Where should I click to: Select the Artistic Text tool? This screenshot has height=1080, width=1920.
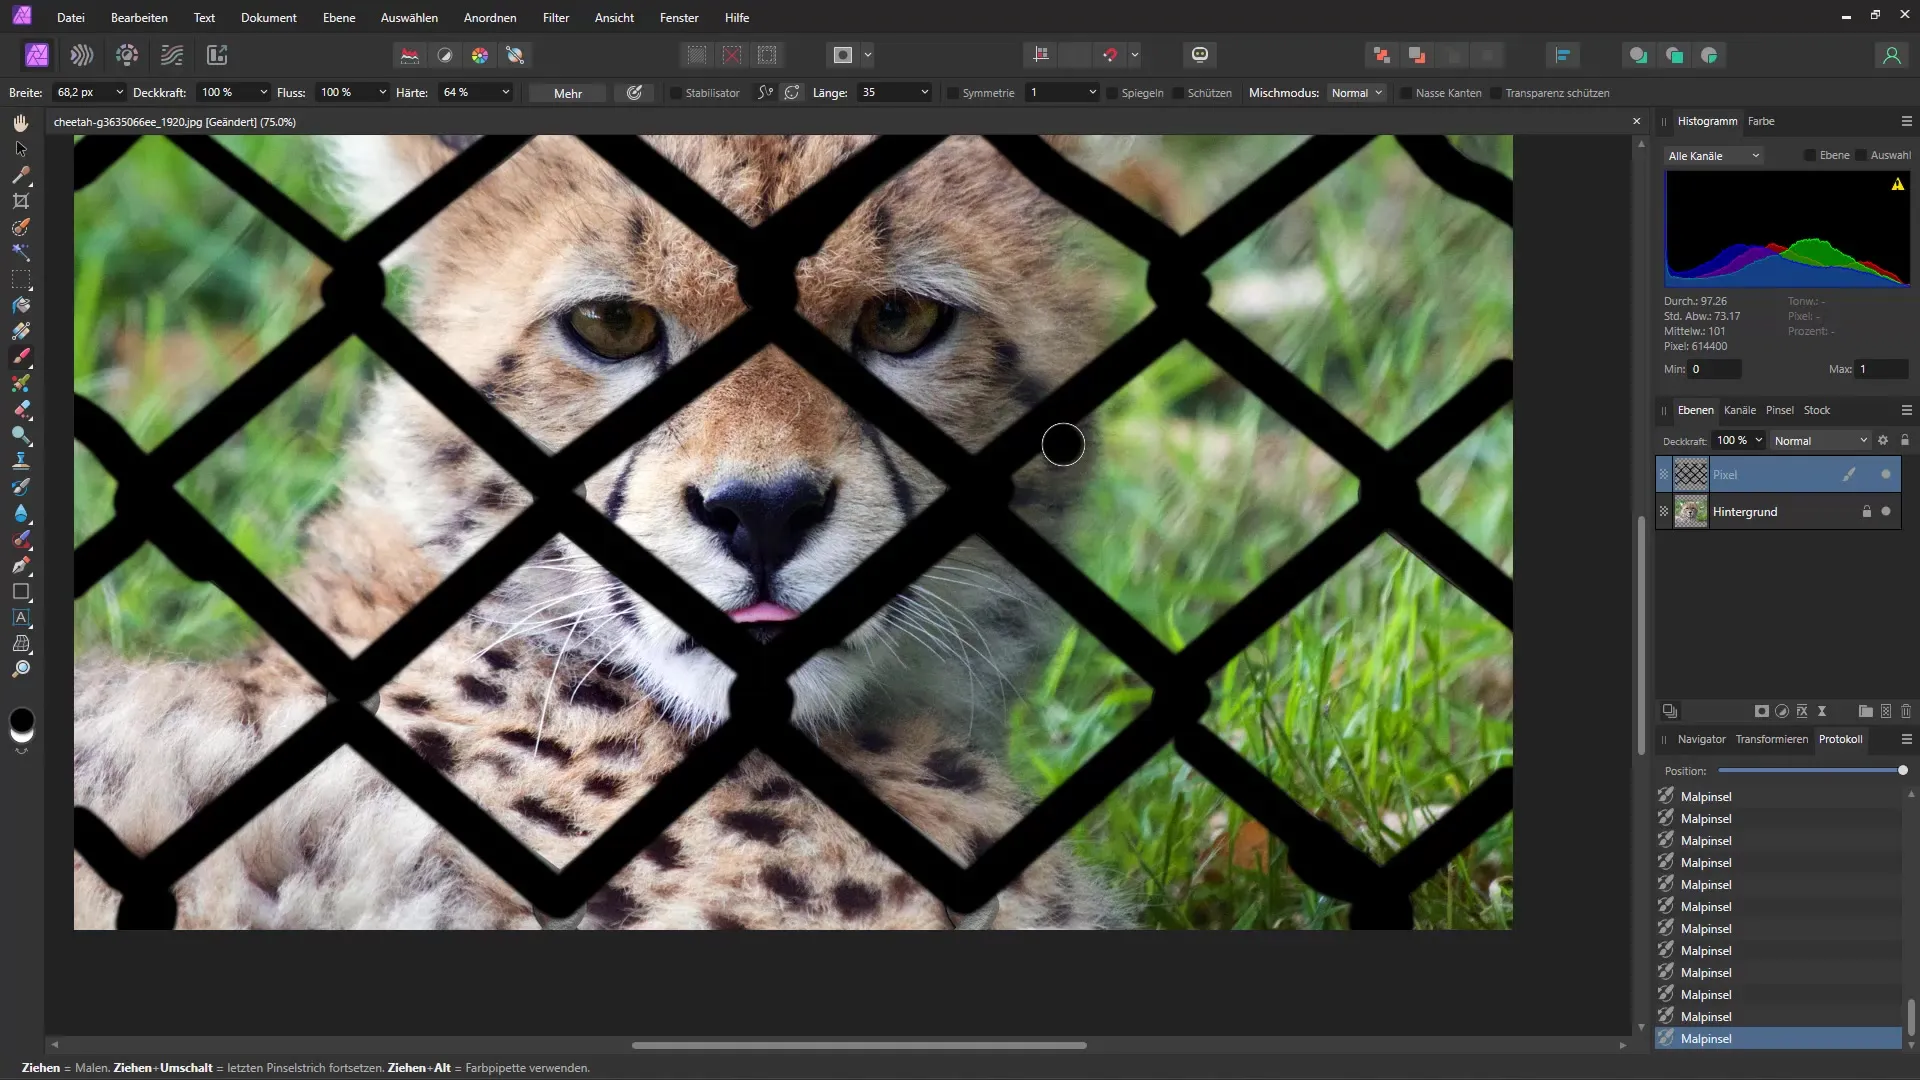(x=21, y=617)
